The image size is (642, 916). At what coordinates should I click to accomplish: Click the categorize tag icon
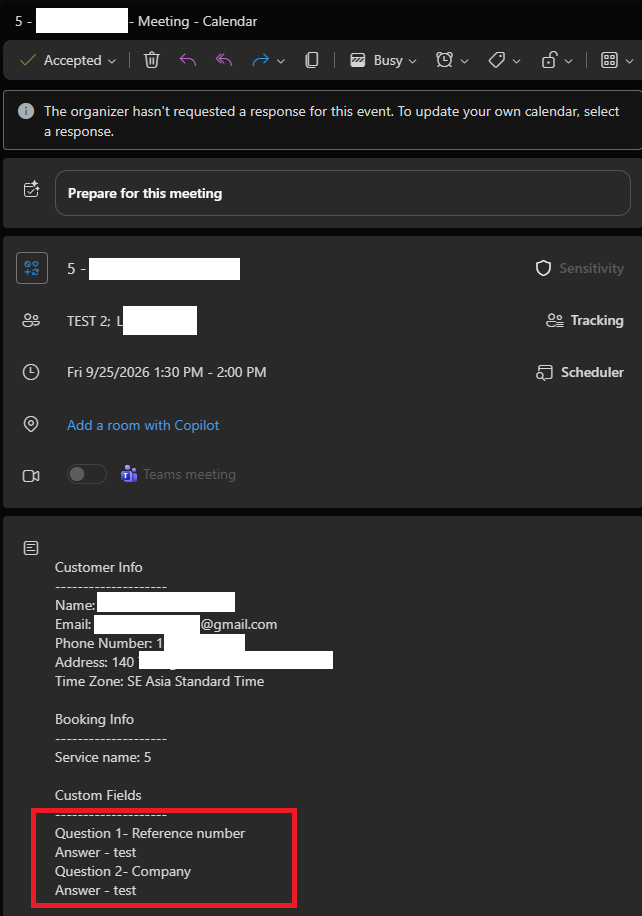[x=497, y=60]
